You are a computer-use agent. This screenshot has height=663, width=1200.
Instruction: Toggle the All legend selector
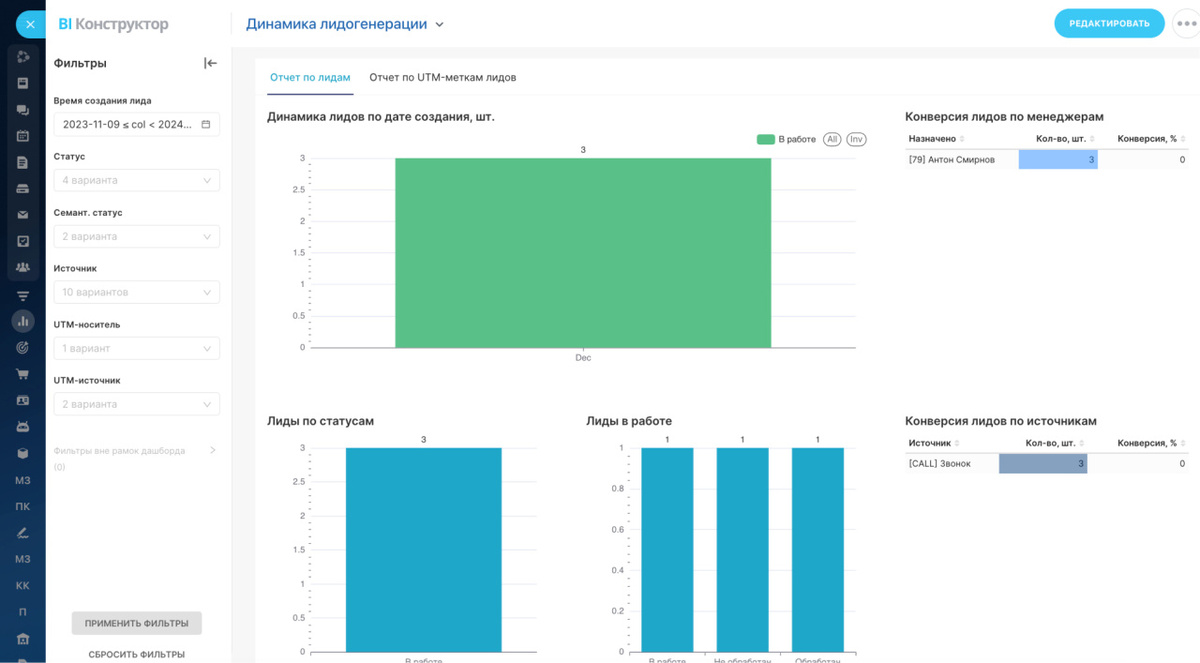click(832, 139)
